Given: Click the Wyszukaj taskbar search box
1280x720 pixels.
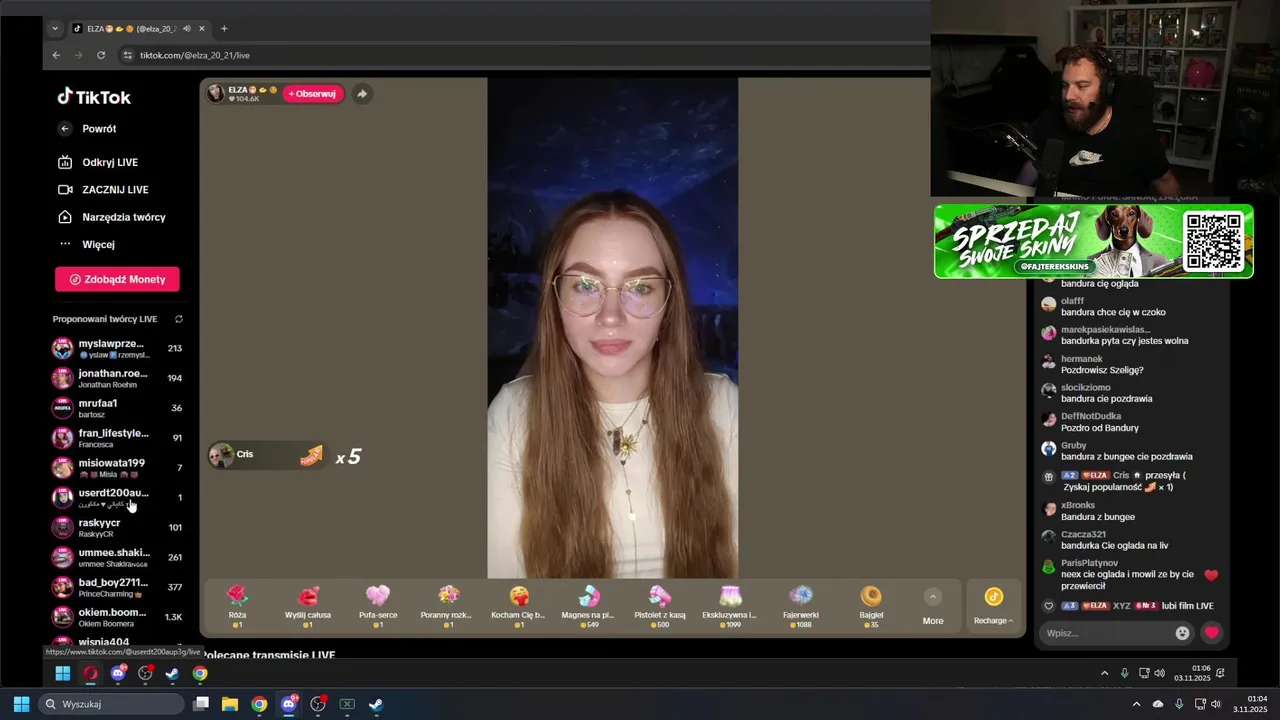Looking at the screenshot, I should [113, 704].
